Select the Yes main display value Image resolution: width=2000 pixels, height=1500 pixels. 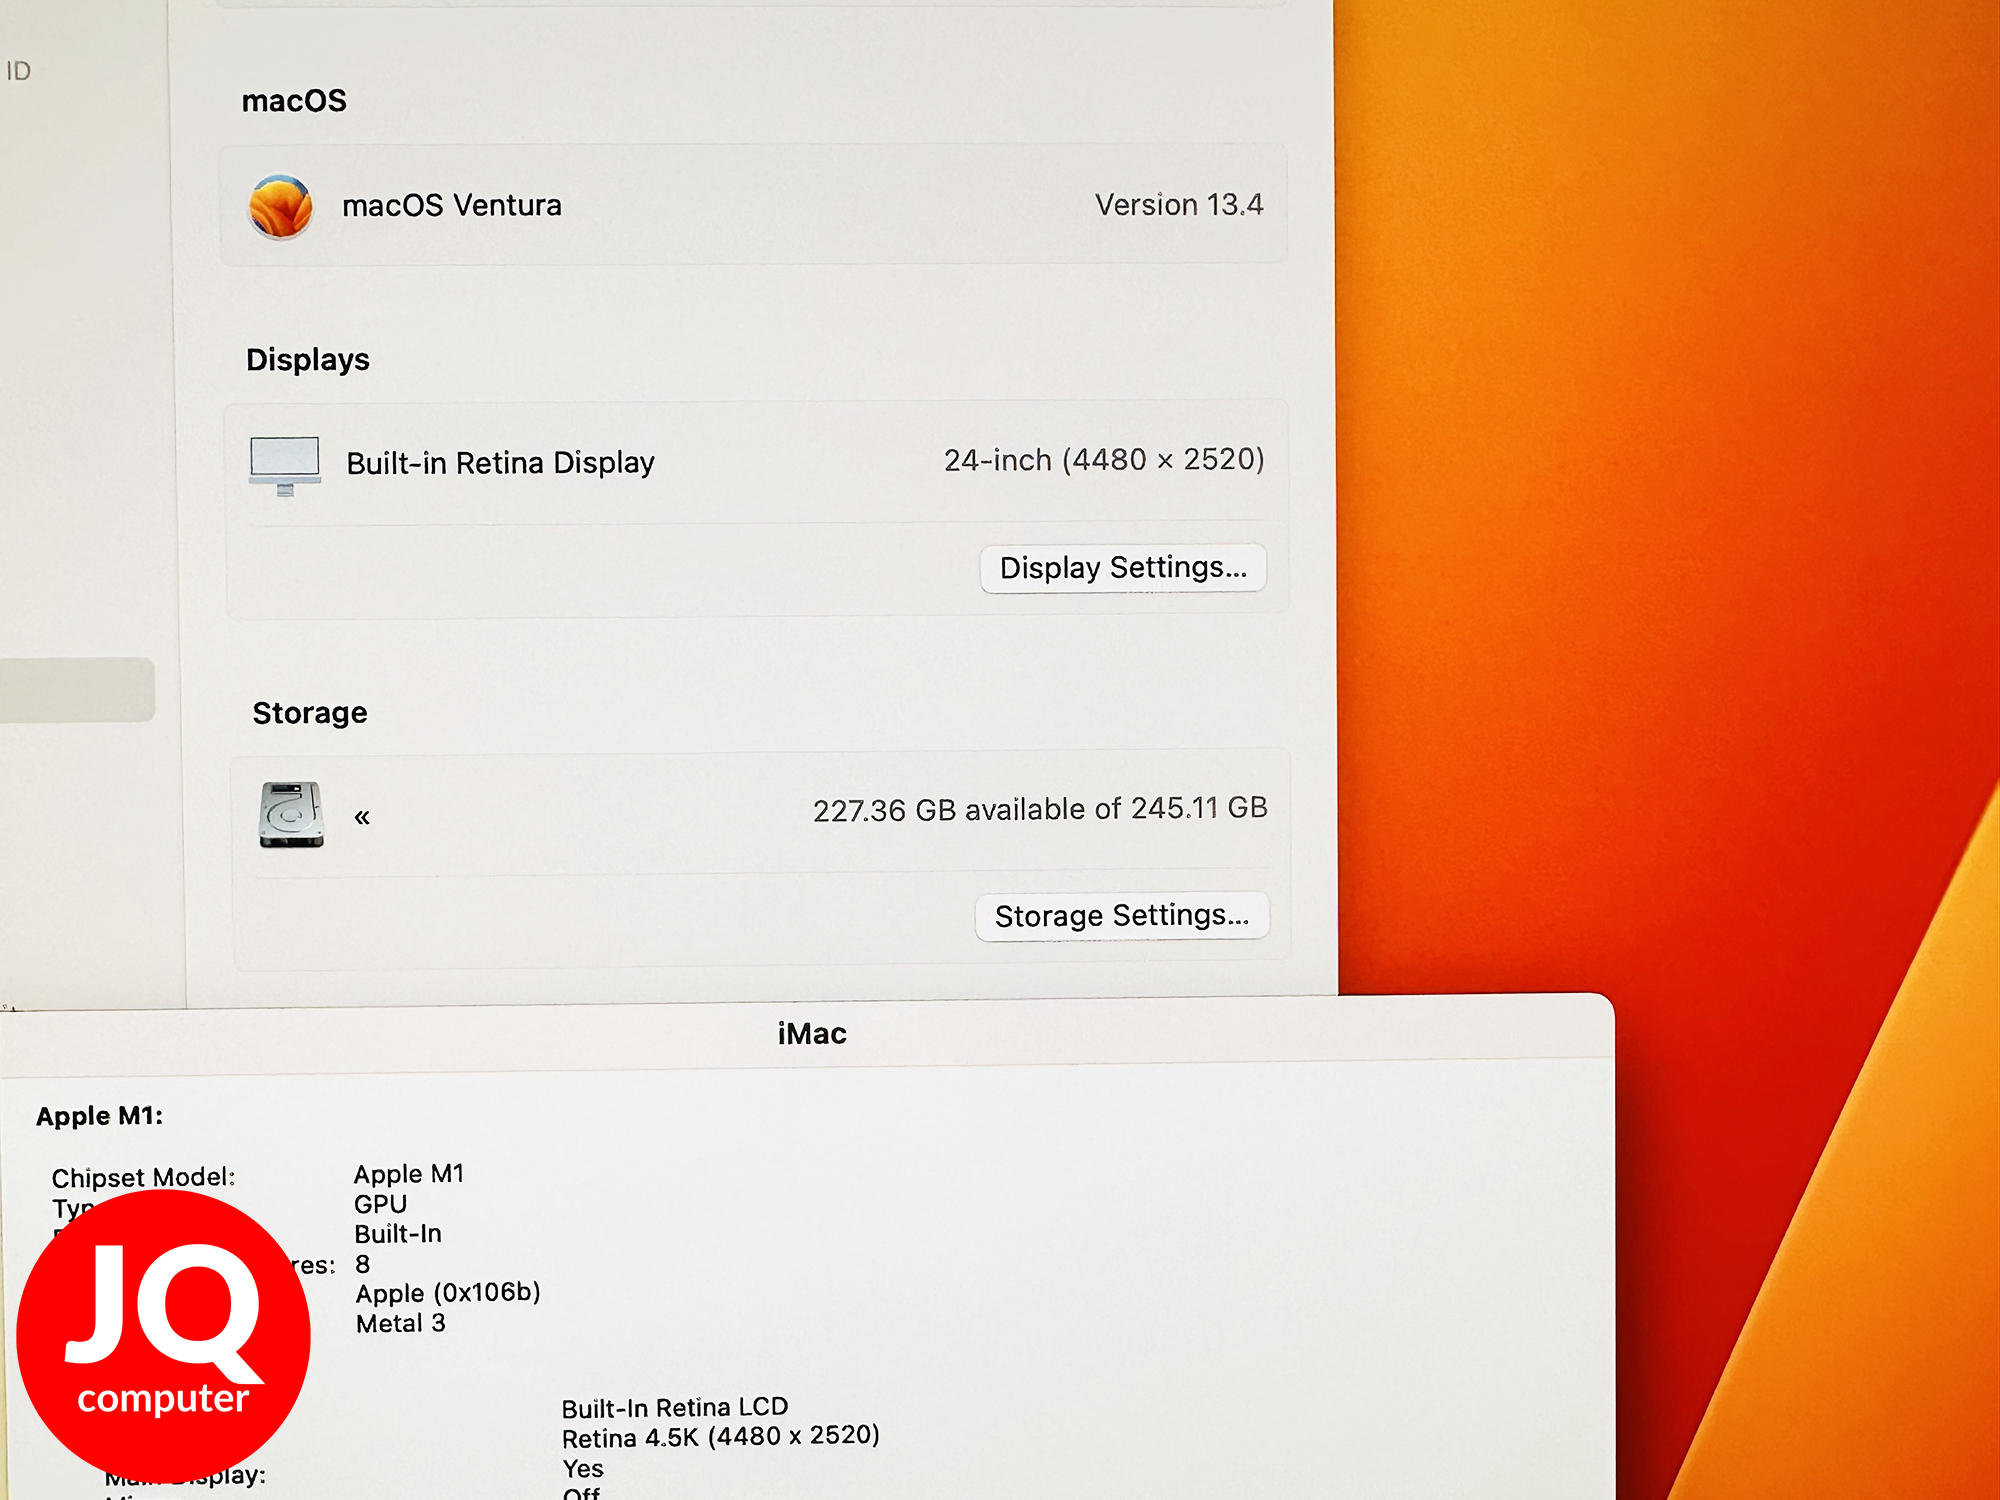[x=583, y=1469]
